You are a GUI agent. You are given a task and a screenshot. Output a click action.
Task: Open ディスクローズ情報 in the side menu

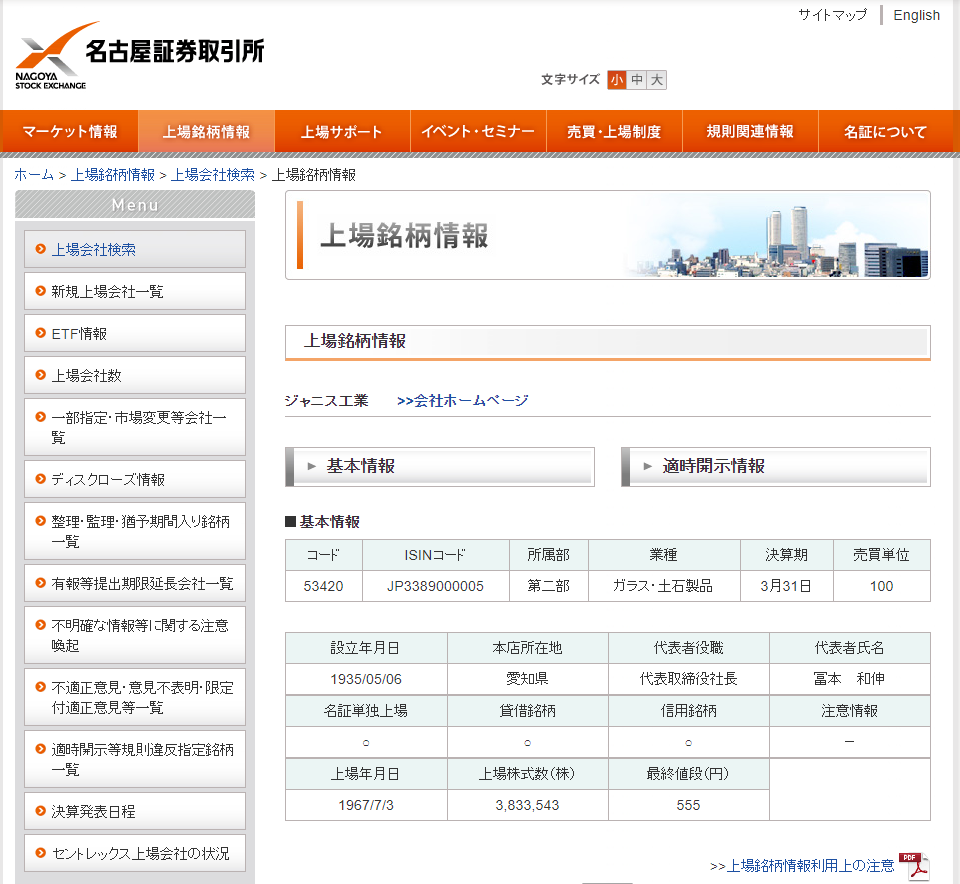135,479
